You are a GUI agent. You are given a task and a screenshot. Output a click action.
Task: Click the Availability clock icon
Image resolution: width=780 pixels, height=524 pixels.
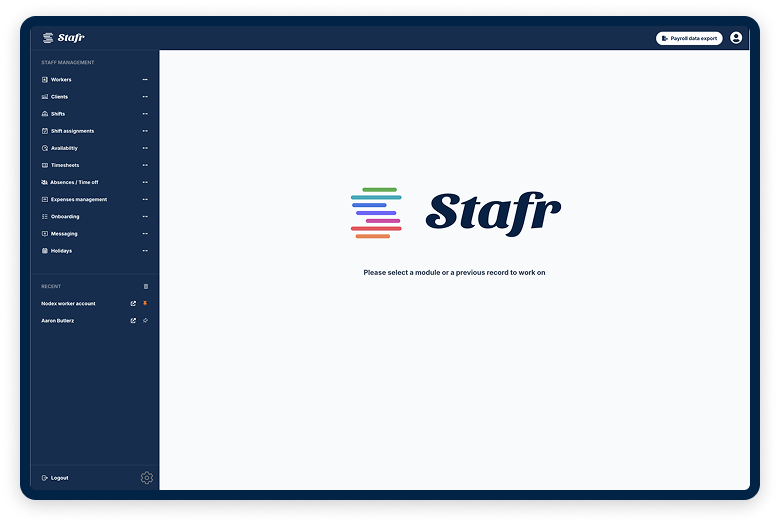(44, 148)
